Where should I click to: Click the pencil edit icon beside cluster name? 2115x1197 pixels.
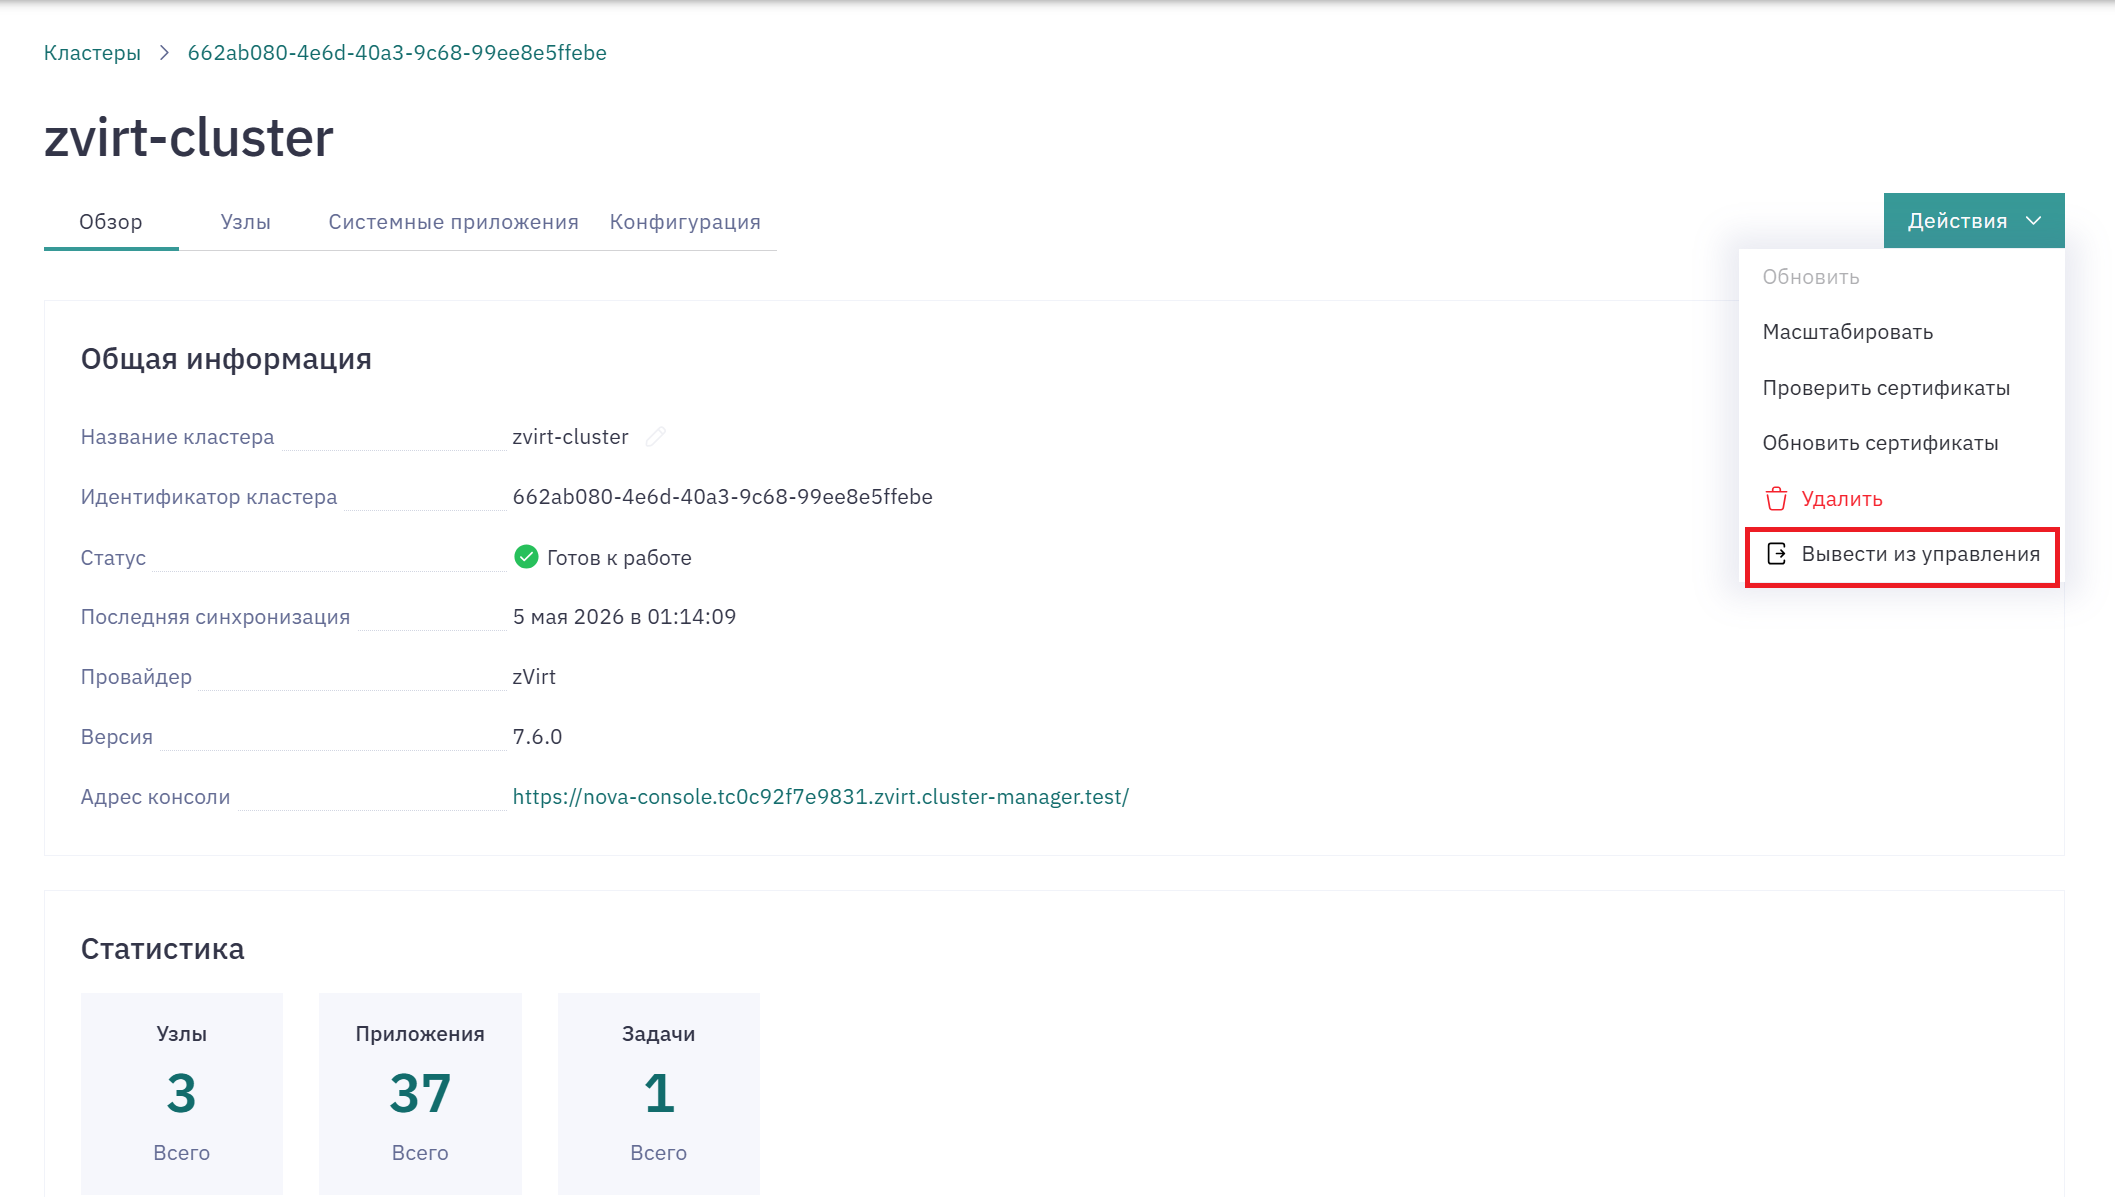pos(655,437)
